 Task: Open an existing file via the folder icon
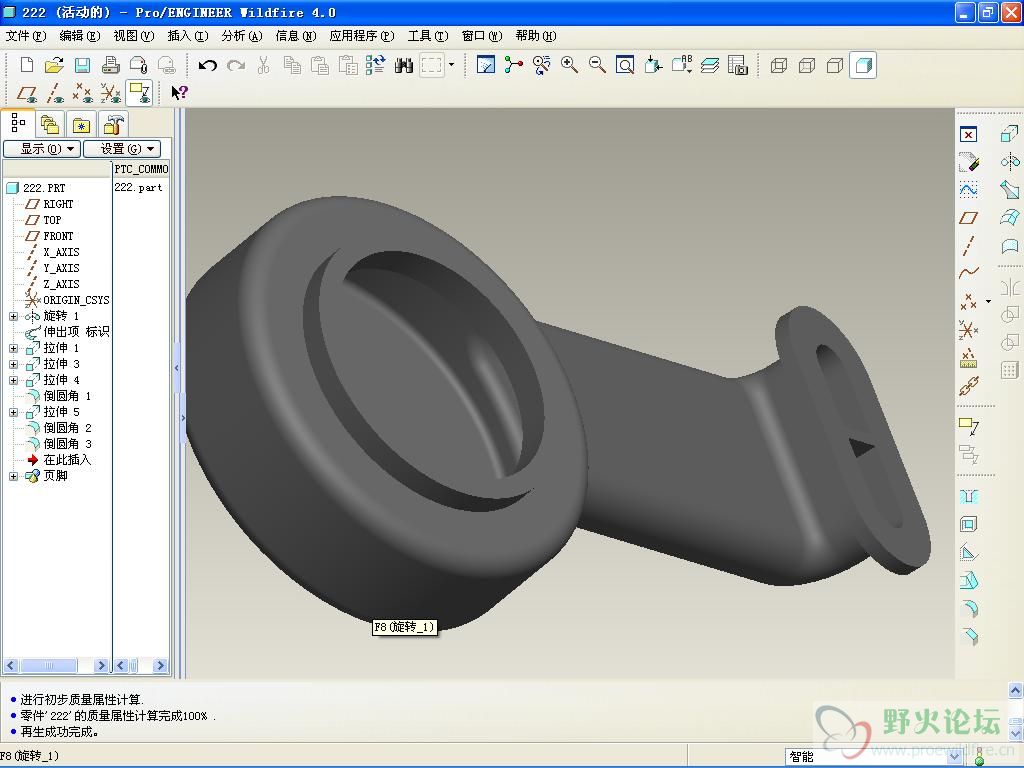(54, 65)
